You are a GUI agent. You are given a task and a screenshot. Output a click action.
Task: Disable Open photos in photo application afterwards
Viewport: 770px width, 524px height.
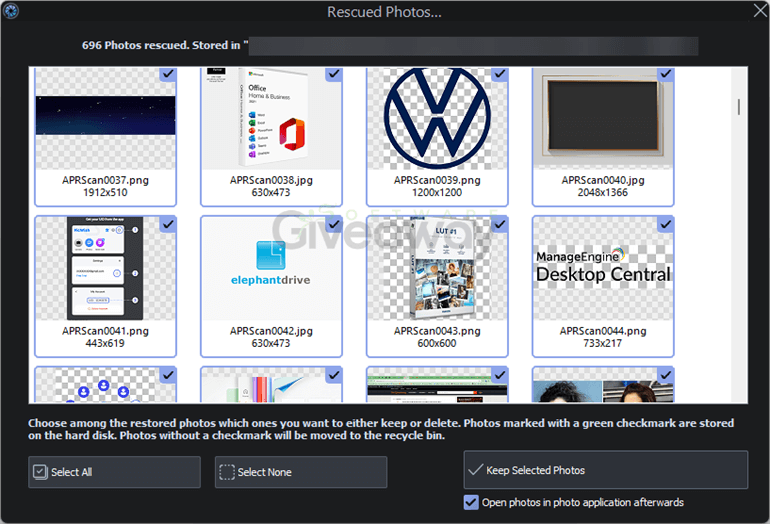[471, 502]
